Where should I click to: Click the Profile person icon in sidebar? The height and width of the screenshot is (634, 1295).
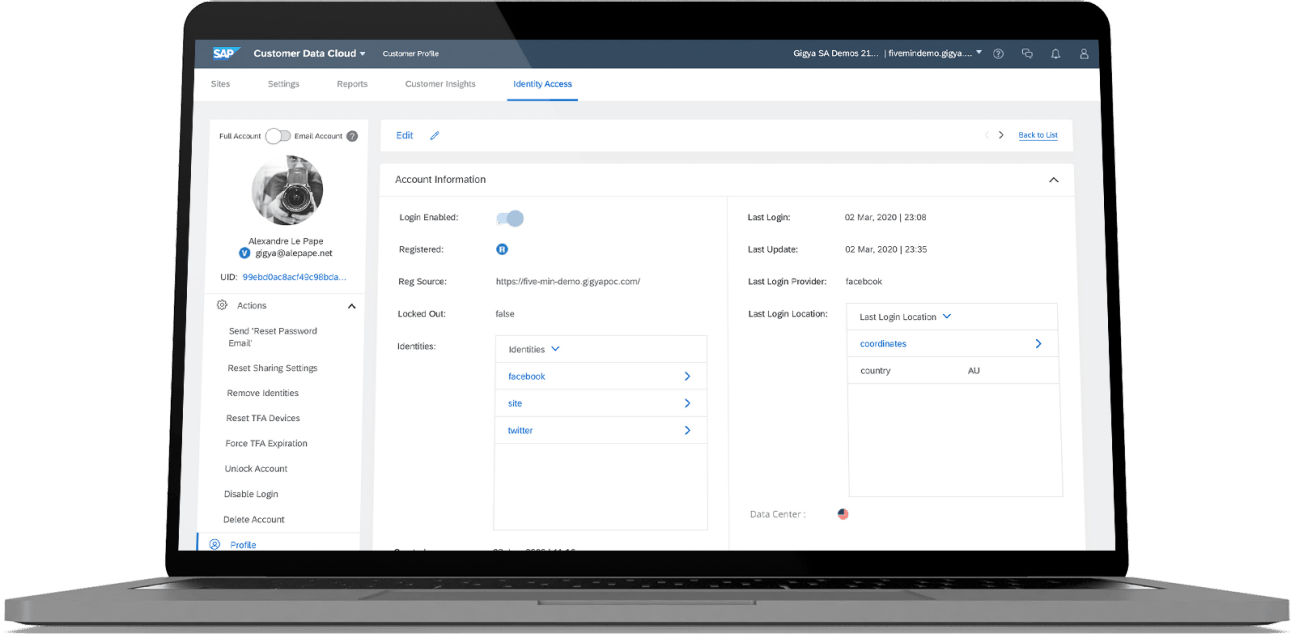(x=214, y=545)
